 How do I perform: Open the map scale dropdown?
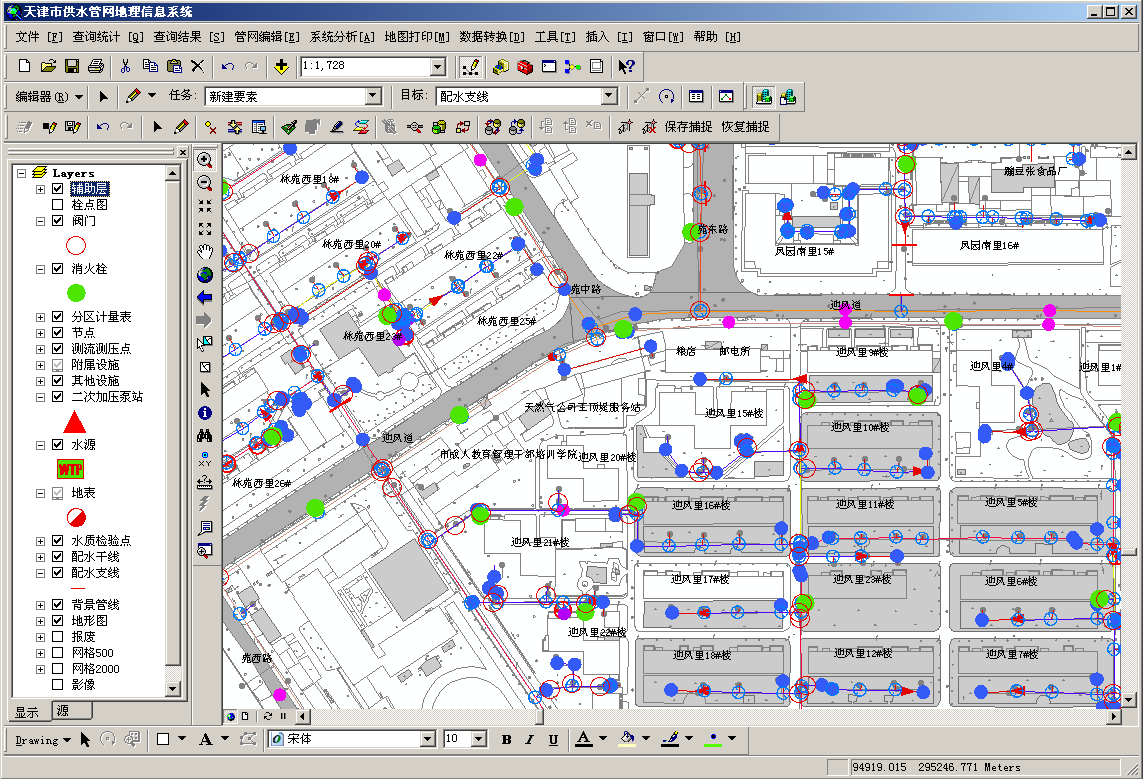[x=437, y=67]
